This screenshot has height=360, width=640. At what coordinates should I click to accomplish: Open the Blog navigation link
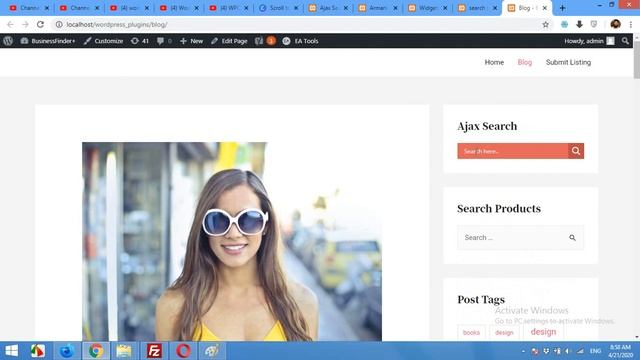click(x=524, y=62)
